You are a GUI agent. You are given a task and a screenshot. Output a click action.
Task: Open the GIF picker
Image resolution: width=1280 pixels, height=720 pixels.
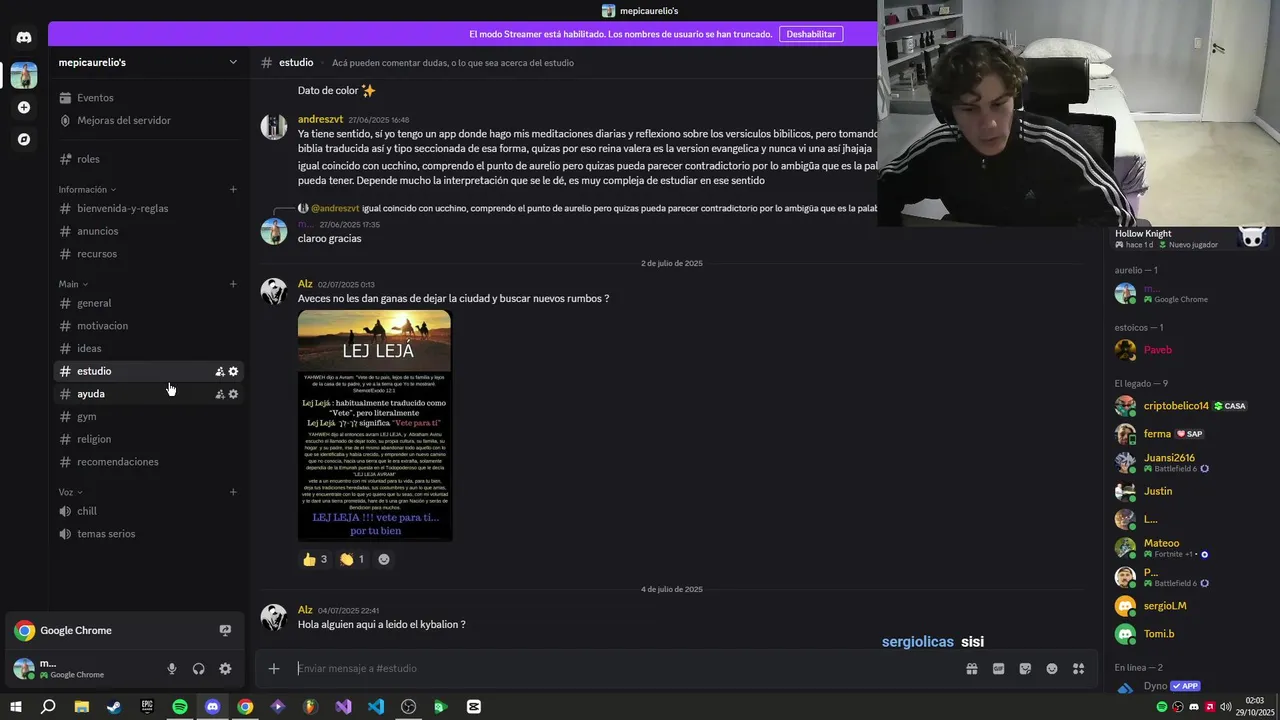click(x=998, y=668)
